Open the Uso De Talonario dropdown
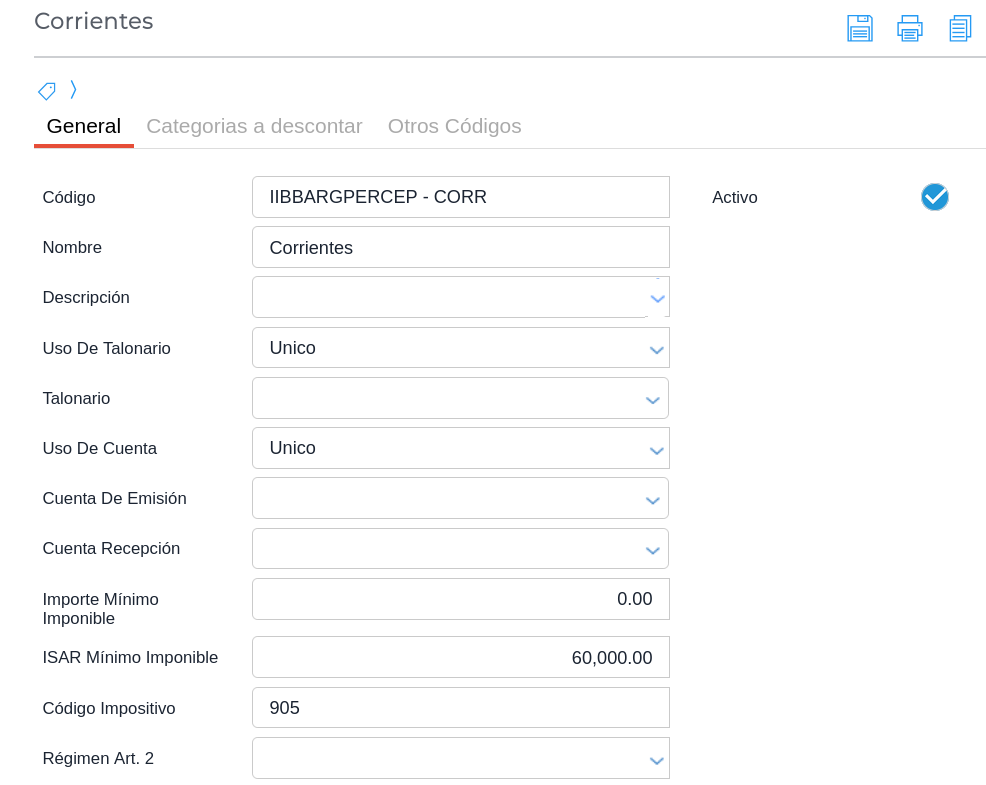Screen dimensions: 986x785 [x=656, y=349]
